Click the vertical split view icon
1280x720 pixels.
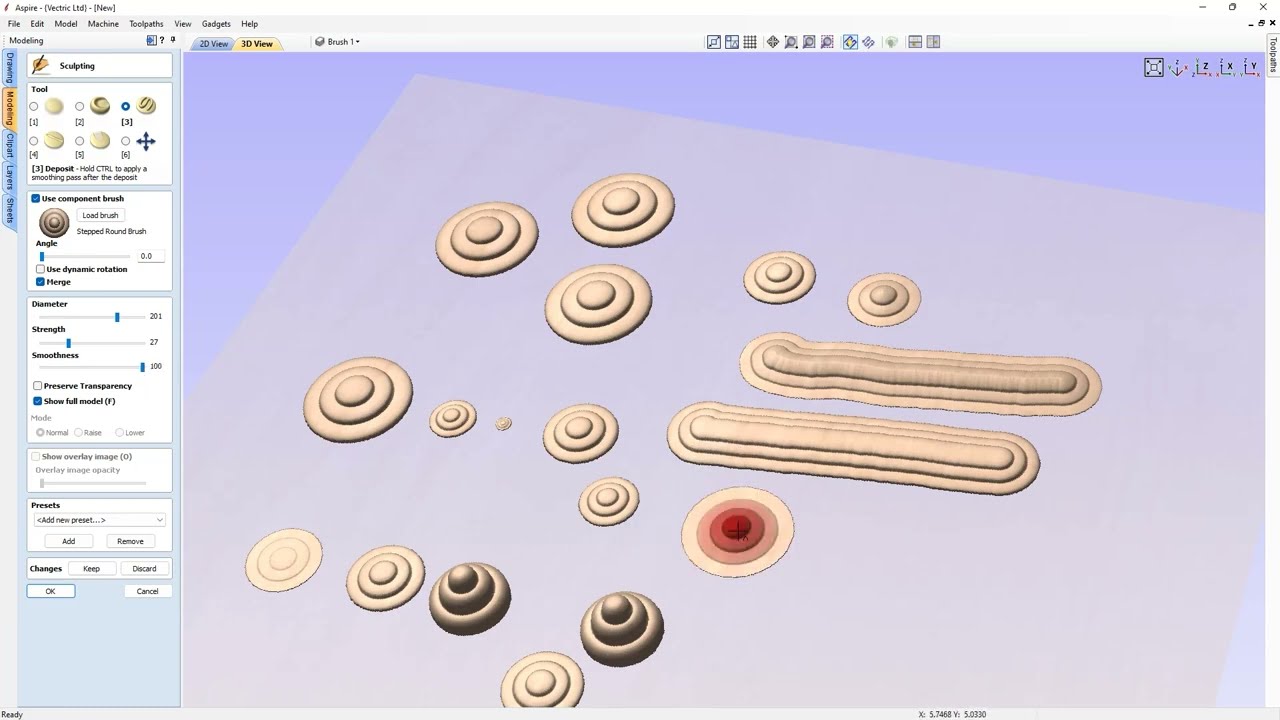(933, 42)
